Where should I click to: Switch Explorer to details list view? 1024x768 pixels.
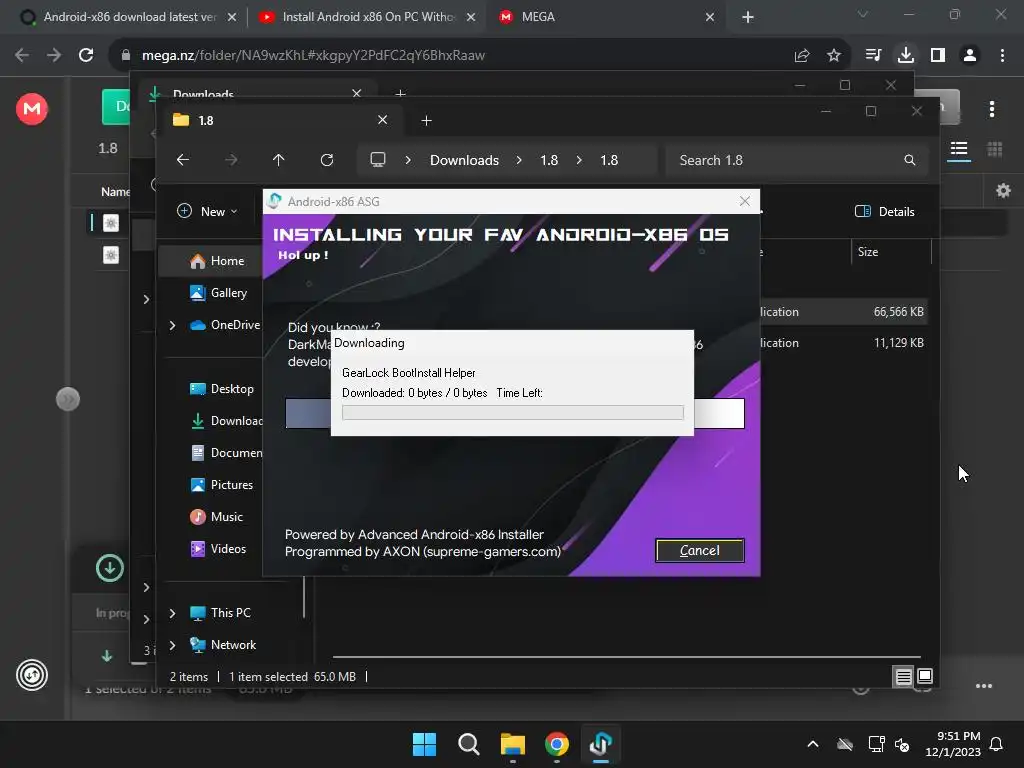tap(903, 677)
